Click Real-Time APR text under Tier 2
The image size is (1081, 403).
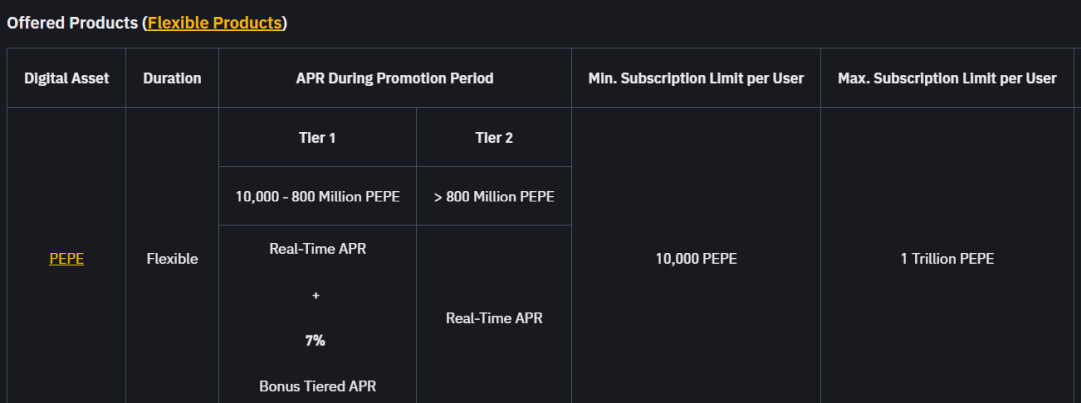(494, 318)
